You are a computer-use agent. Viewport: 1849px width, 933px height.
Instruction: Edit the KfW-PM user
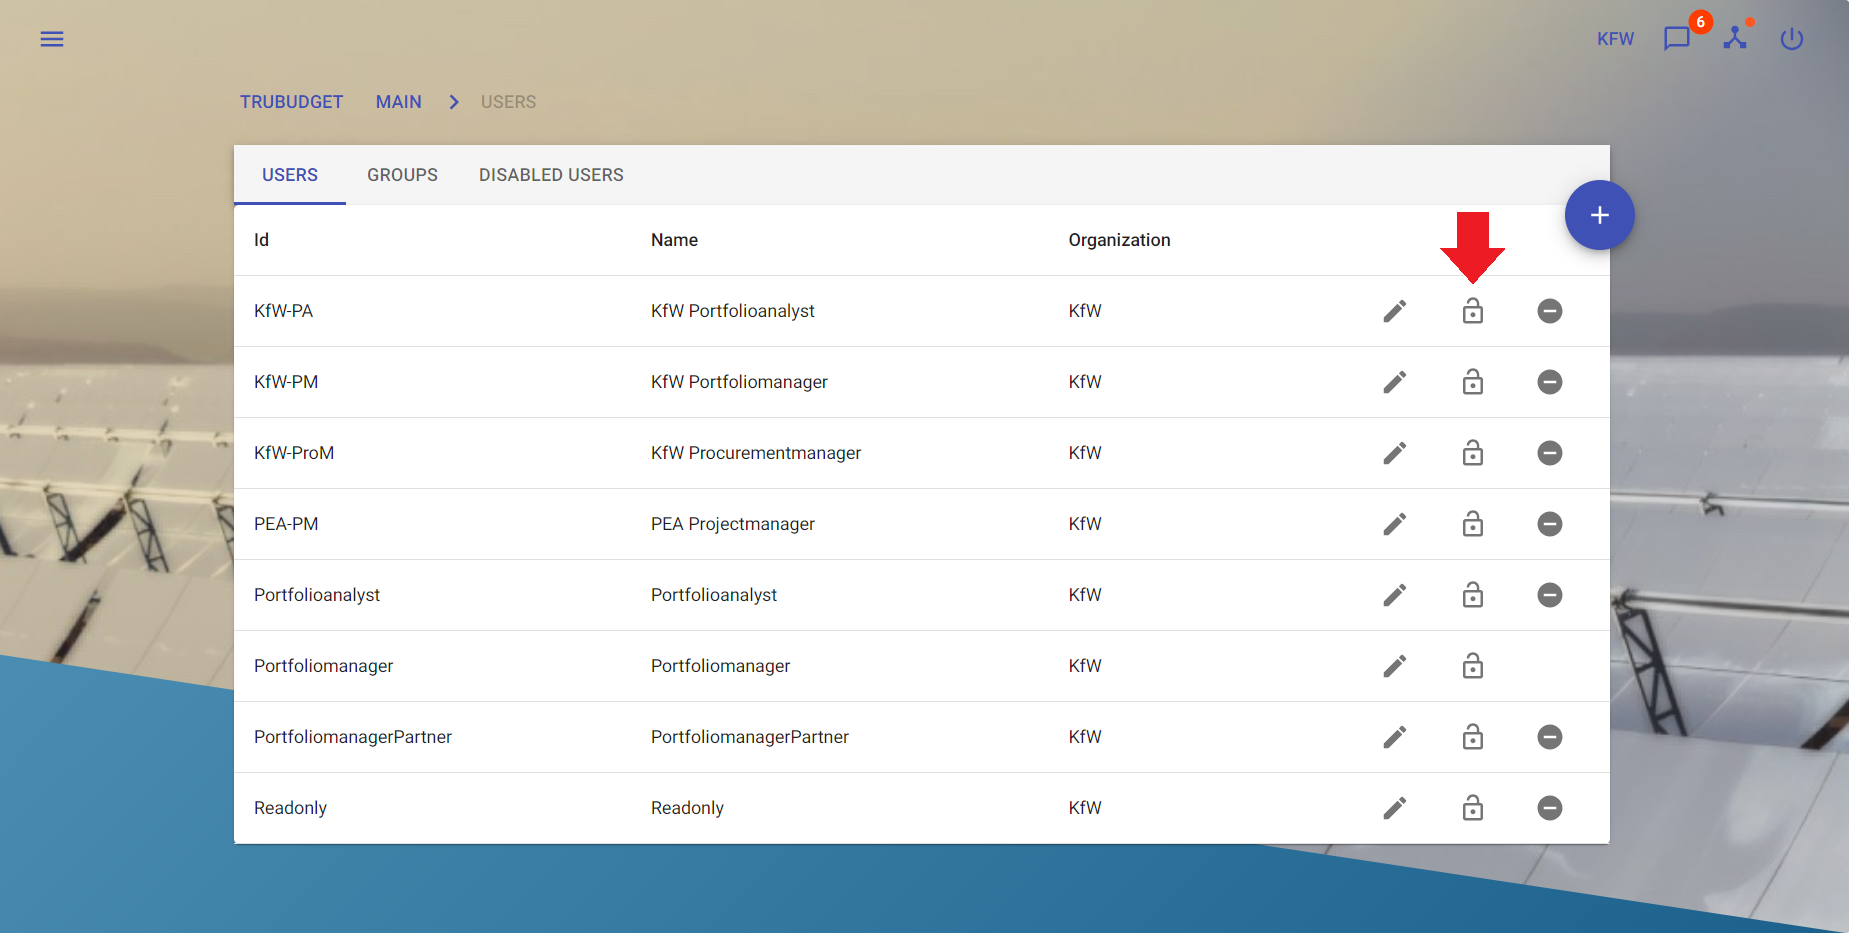click(1395, 382)
